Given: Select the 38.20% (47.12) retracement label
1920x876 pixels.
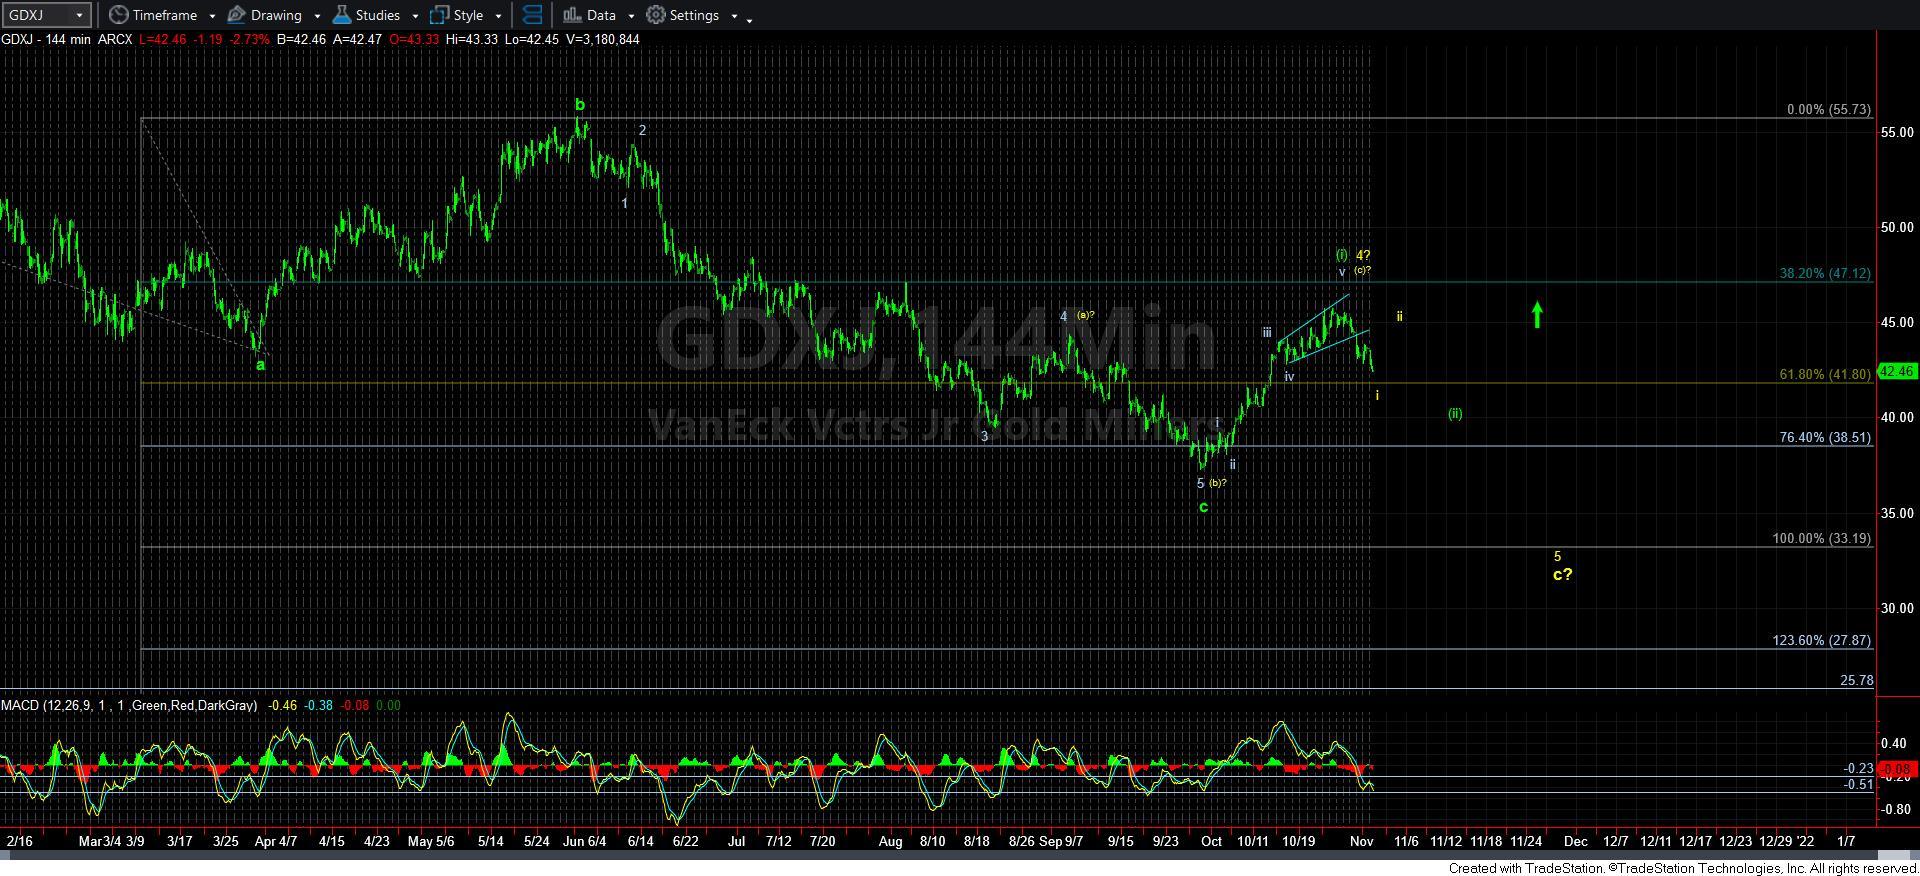Looking at the screenshot, I should point(1825,273).
